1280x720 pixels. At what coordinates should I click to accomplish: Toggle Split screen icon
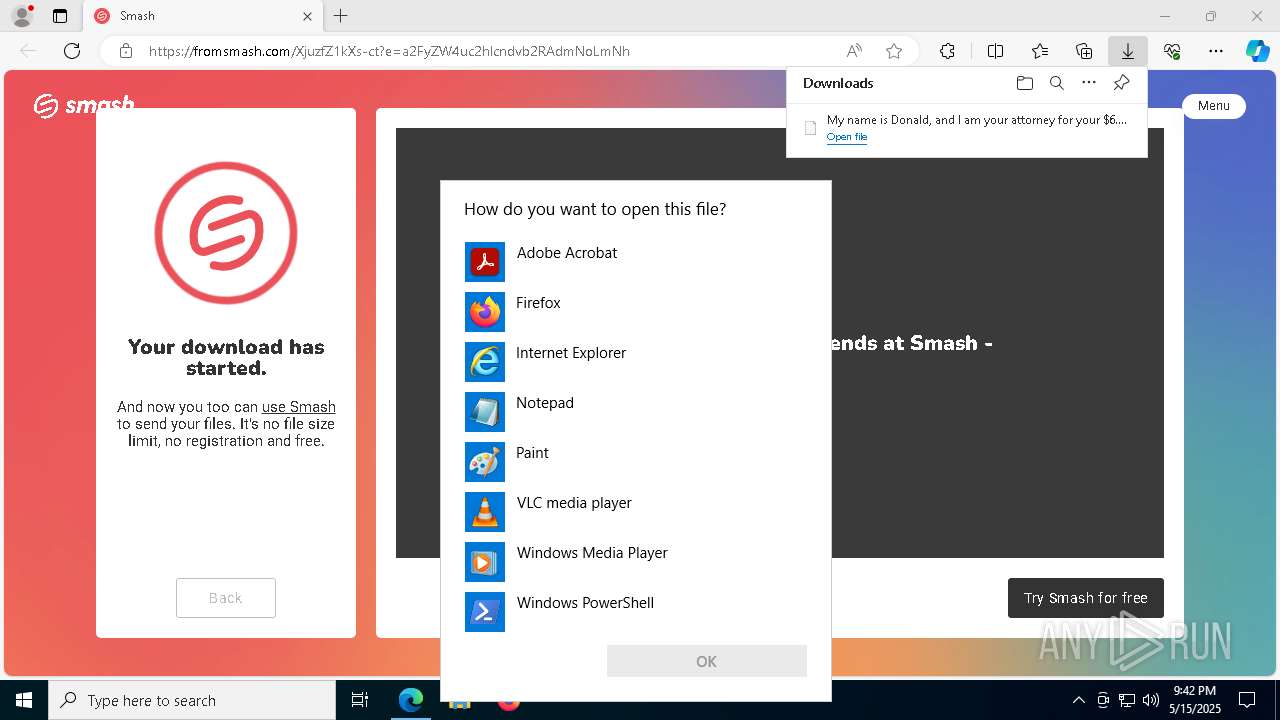tap(995, 51)
